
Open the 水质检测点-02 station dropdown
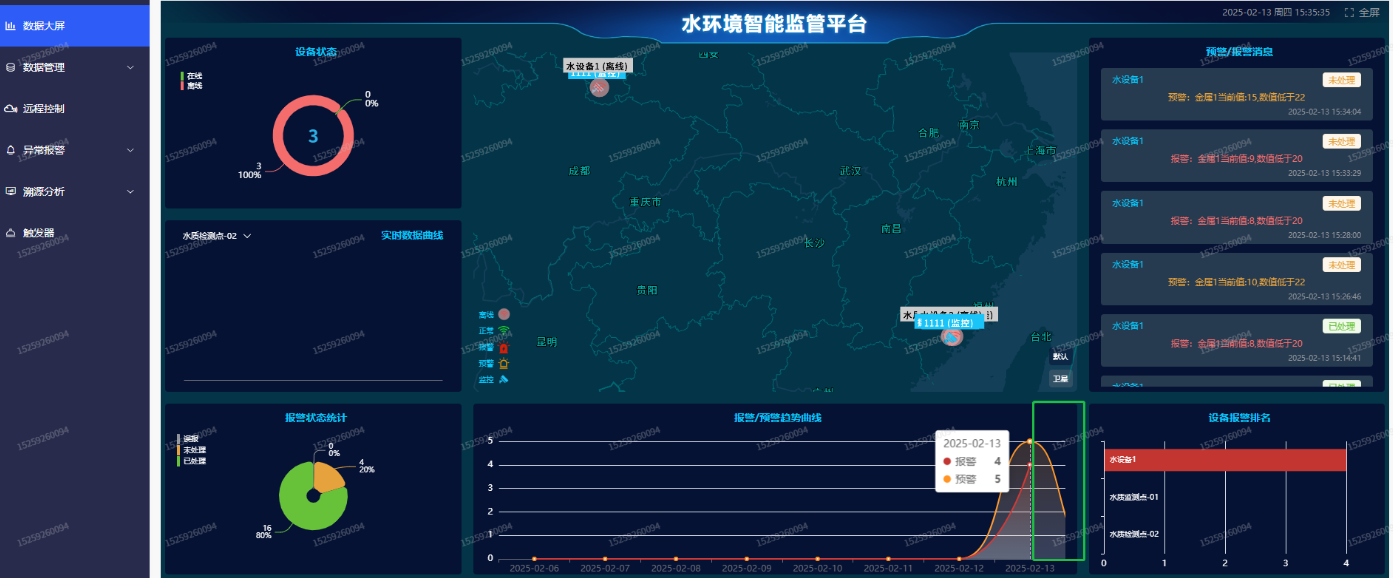click(216, 236)
